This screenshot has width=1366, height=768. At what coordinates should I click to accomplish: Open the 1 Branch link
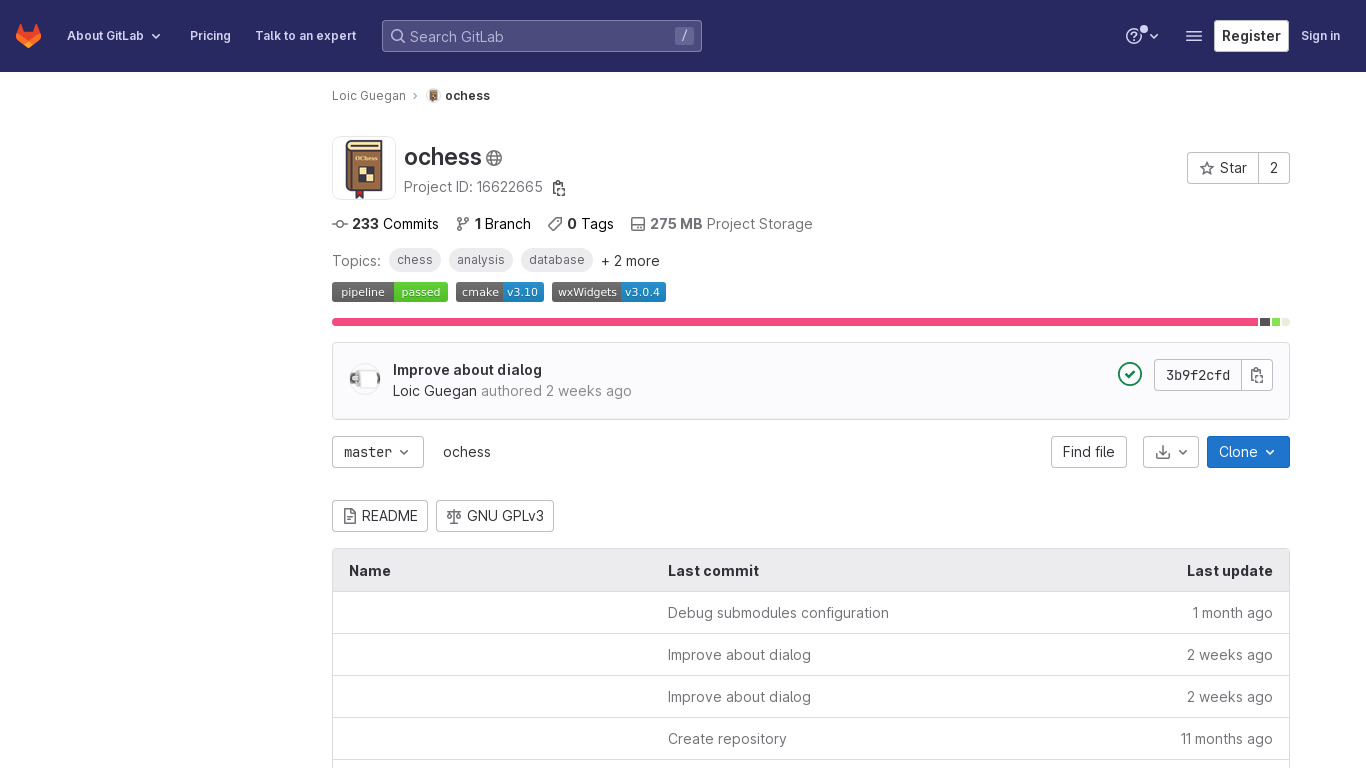(493, 224)
